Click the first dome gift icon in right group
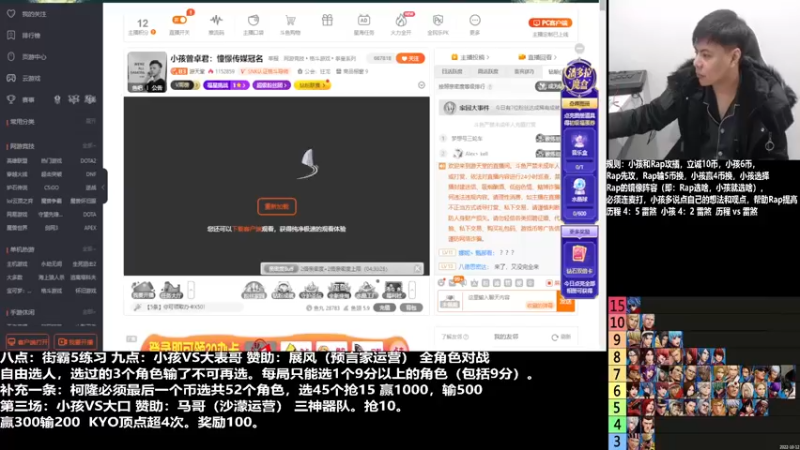Image resolution: width=800 pixels, height=450 pixels. click(x=254, y=290)
